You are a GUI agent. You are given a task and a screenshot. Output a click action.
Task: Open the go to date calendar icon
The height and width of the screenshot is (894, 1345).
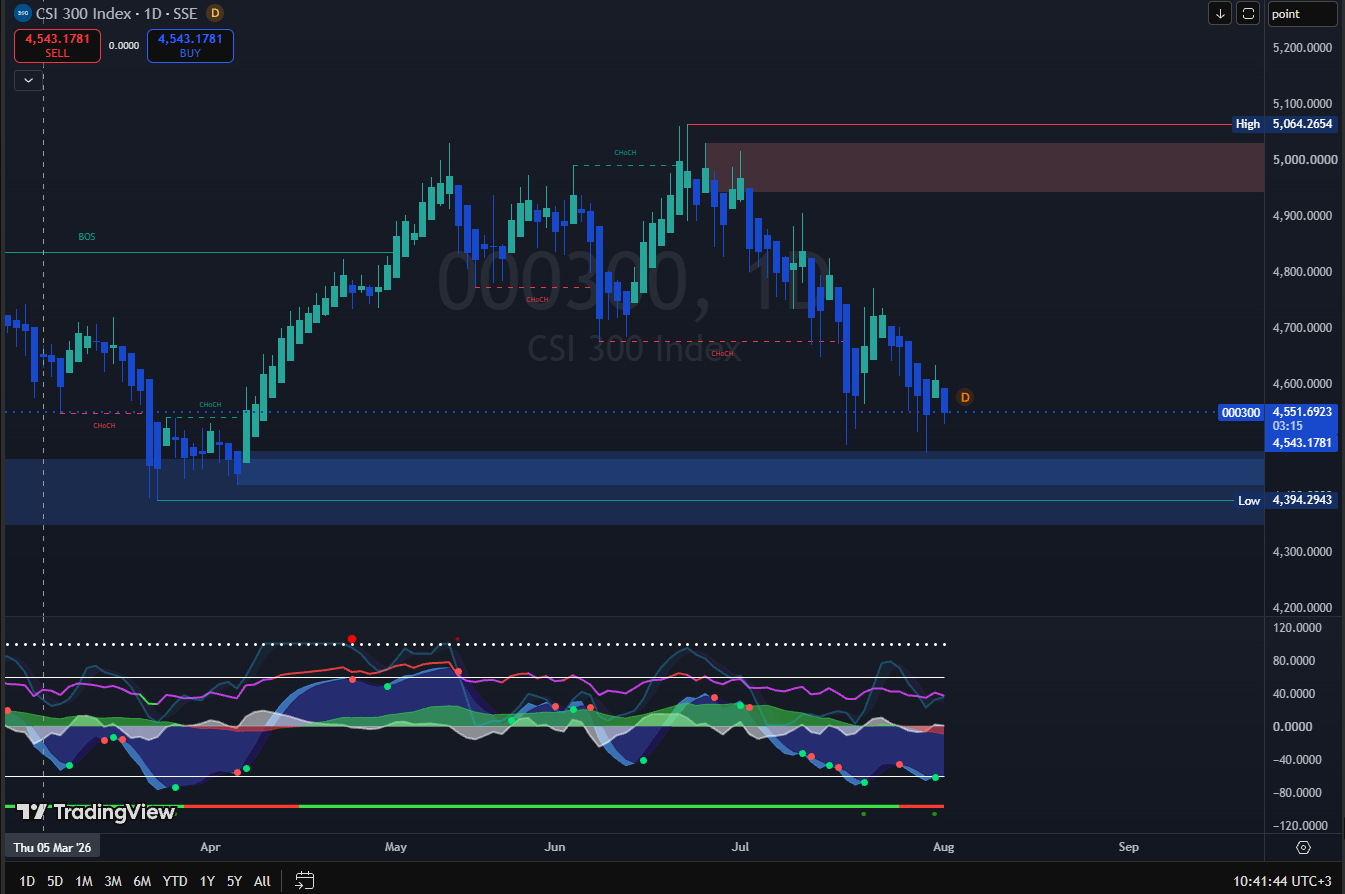pyautogui.click(x=305, y=880)
